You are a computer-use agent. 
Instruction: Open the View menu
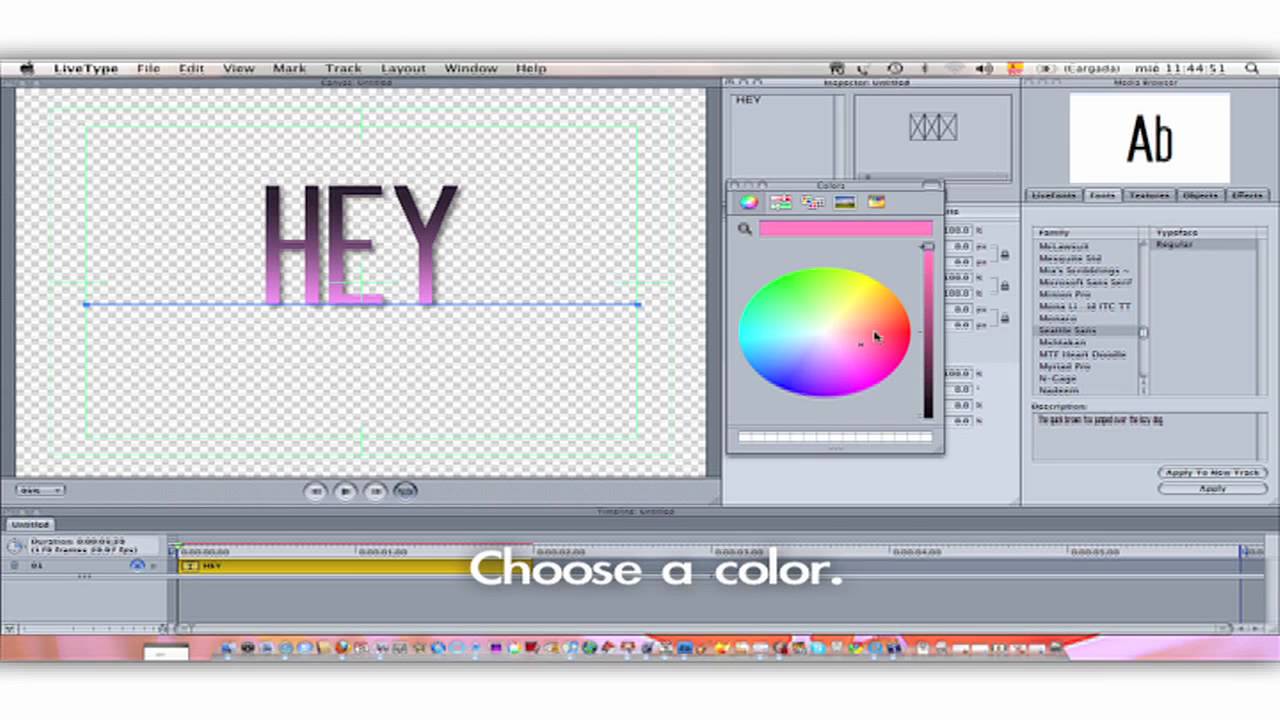click(x=238, y=68)
